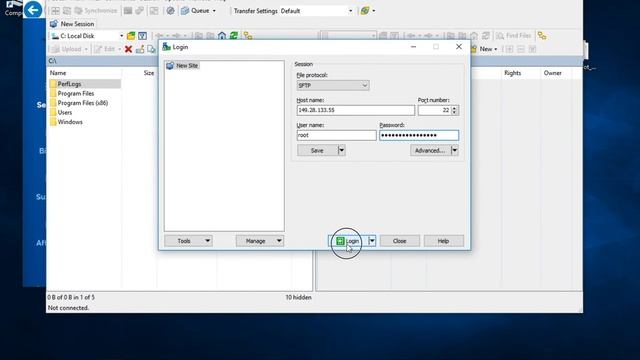The image size is (640, 360).
Task: Click the New Session tab in main window
Action: point(72,24)
